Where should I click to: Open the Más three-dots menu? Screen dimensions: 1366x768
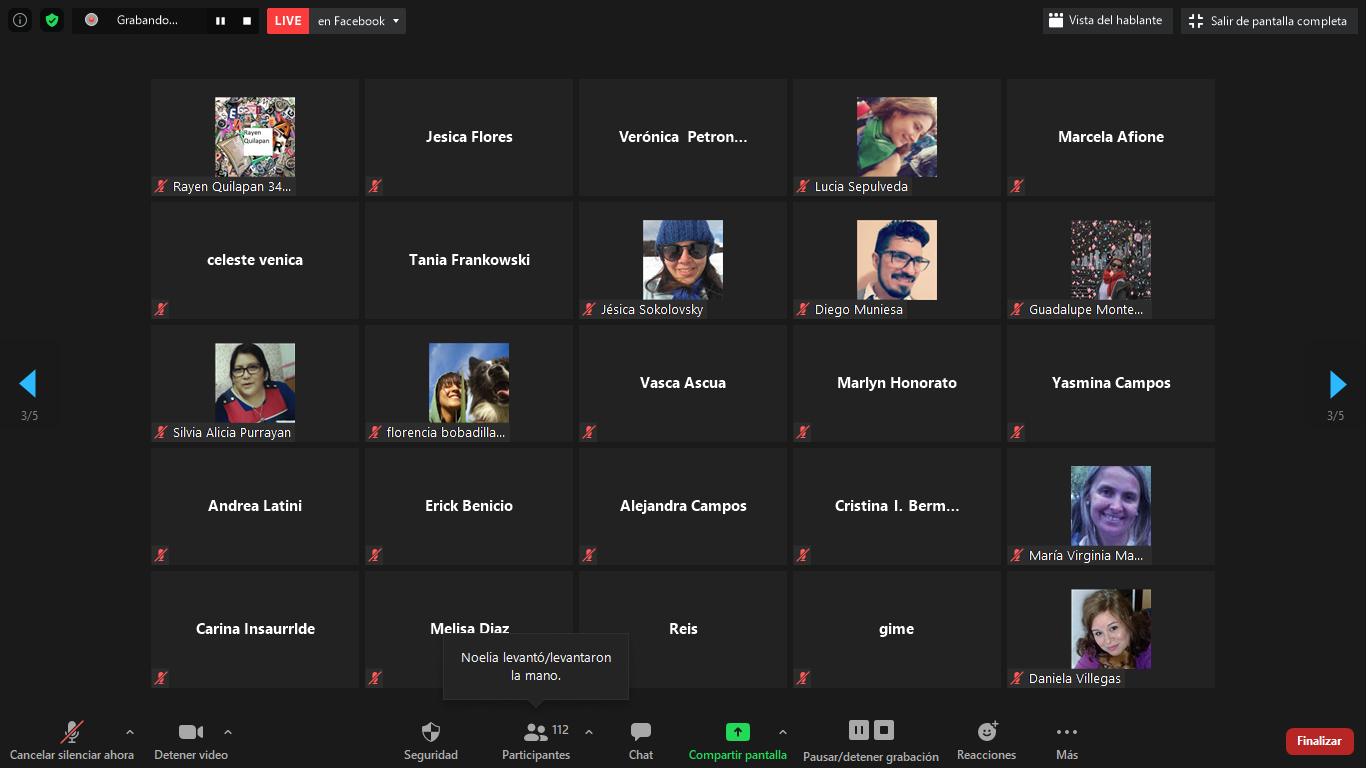click(1067, 732)
